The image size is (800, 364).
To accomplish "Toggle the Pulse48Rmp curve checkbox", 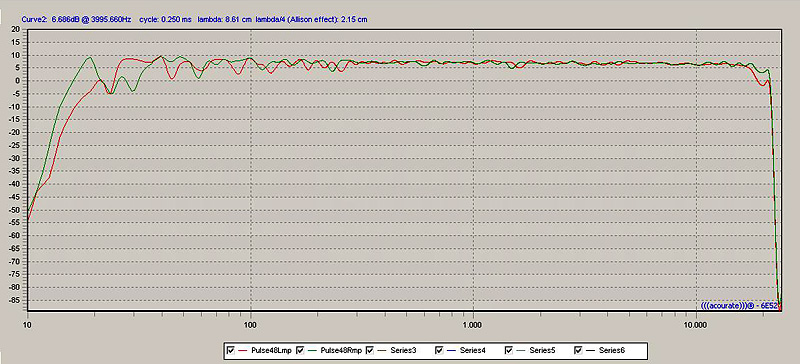I will click(x=300, y=350).
